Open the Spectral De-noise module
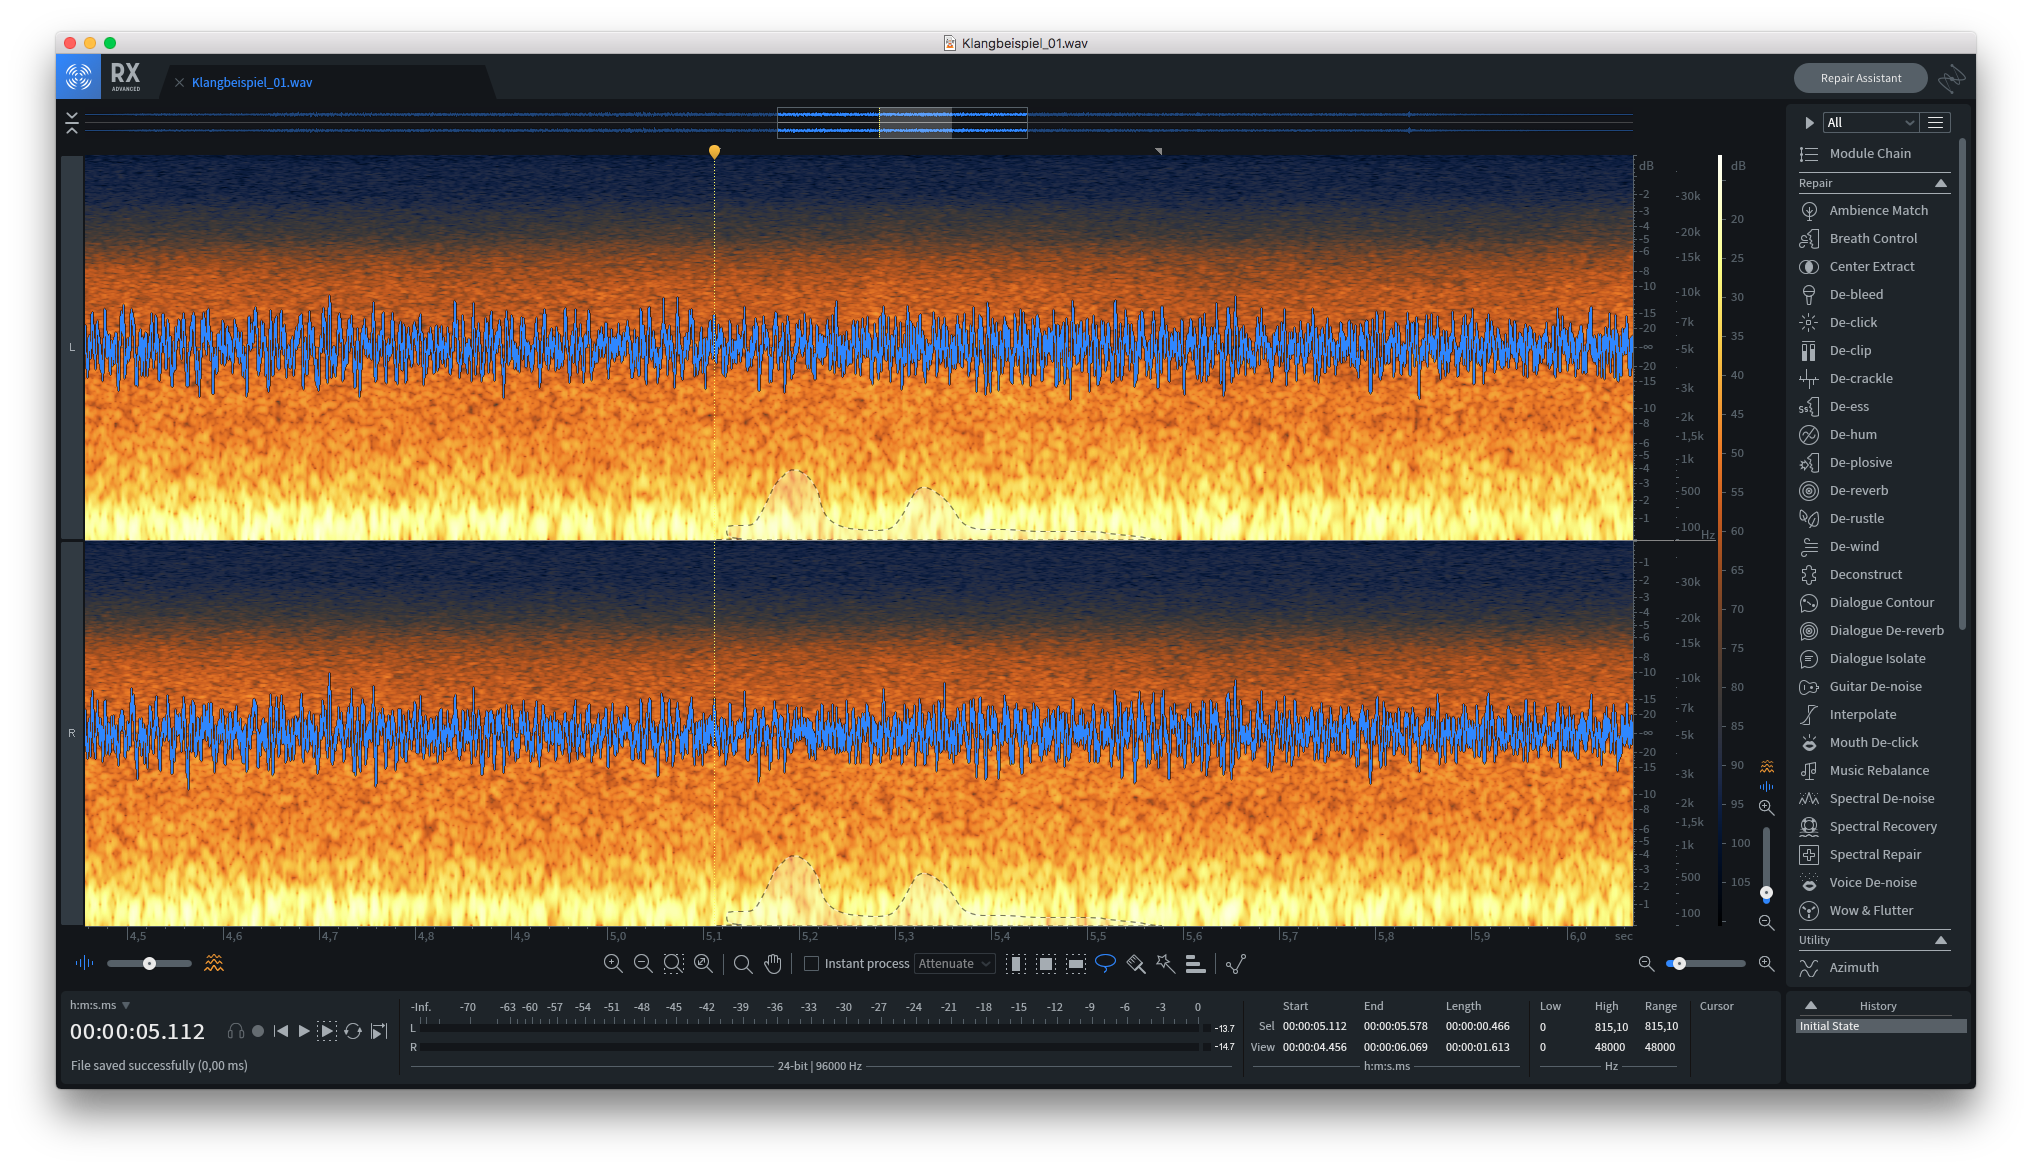The image size is (2032, 1169). (x=1881, y=798)
